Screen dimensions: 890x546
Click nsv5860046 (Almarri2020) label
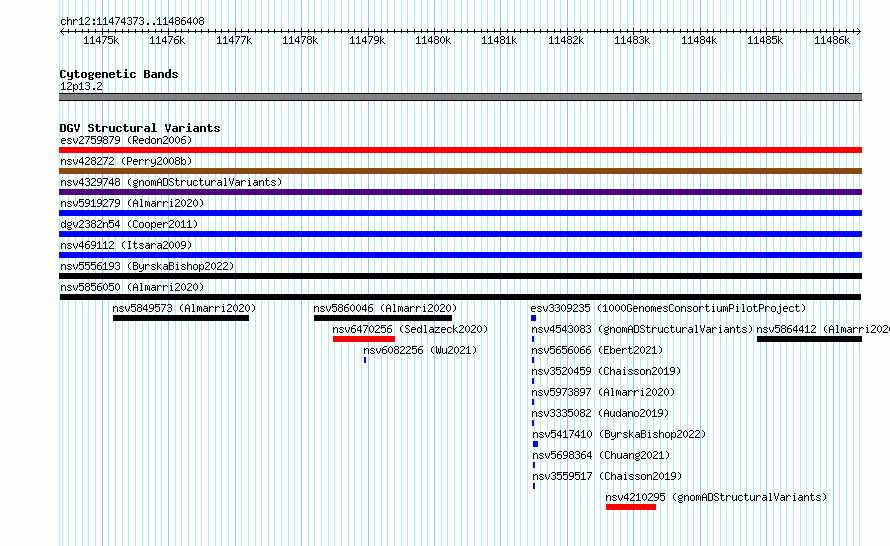(385, 308)
